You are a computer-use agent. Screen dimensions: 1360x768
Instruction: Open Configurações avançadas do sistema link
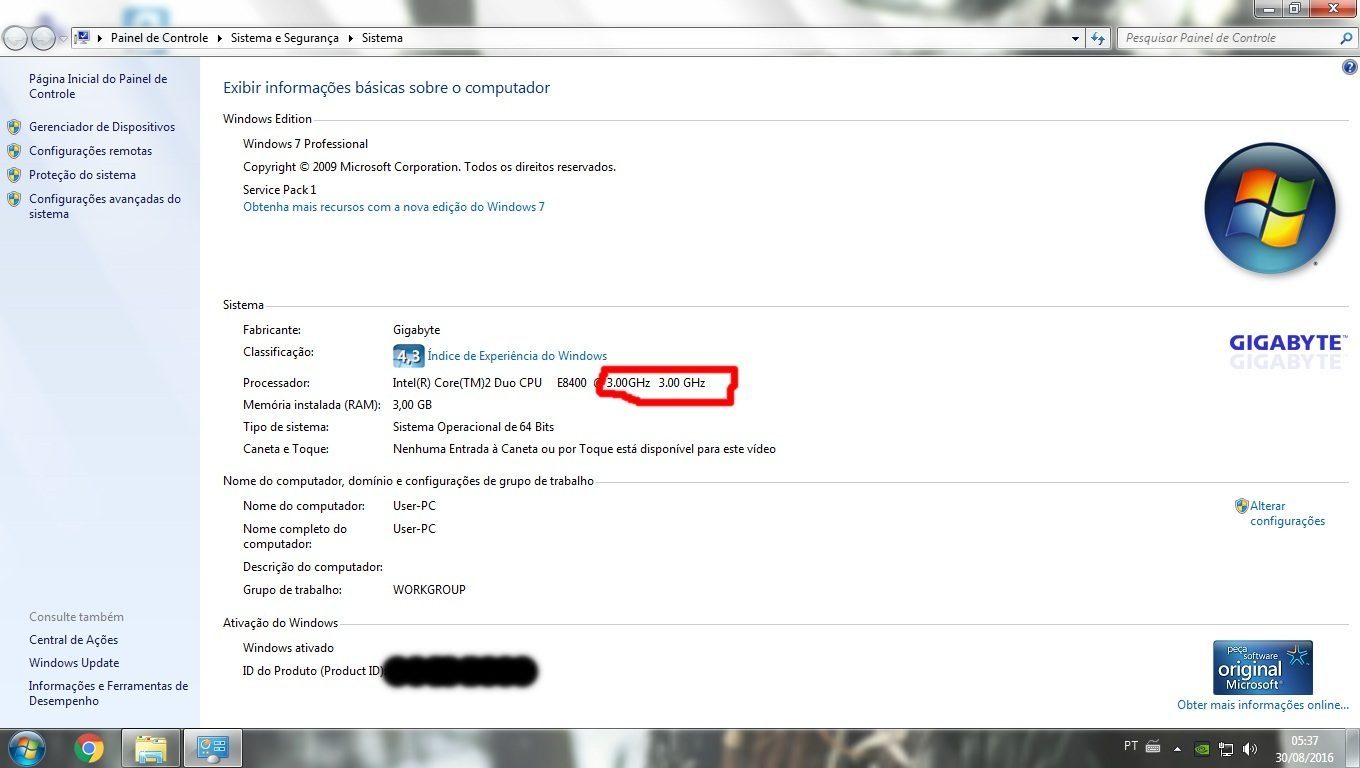(x=105, y=206)
